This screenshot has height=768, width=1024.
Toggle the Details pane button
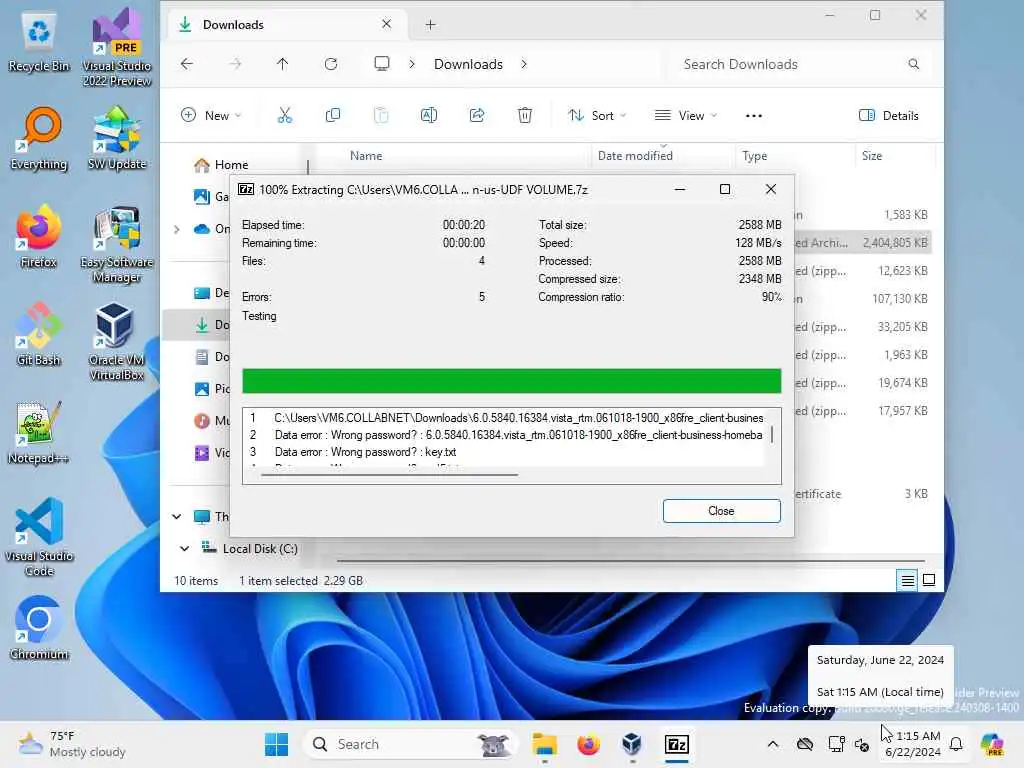click(889, 116)
